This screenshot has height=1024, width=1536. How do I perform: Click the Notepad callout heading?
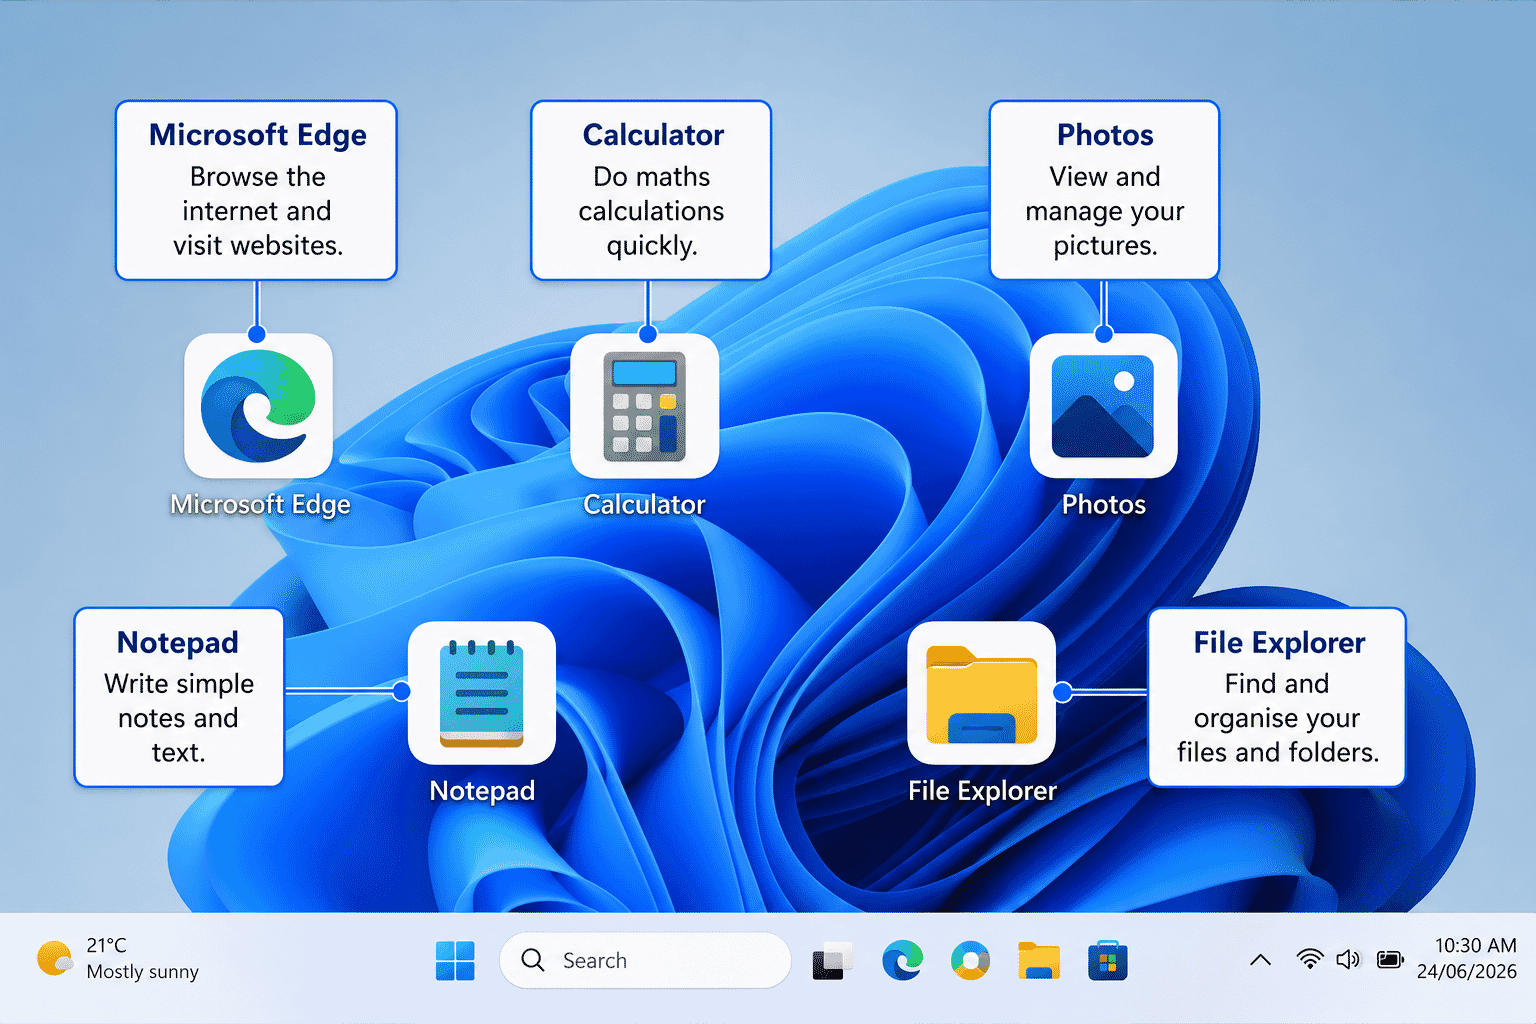click(178, 642)
